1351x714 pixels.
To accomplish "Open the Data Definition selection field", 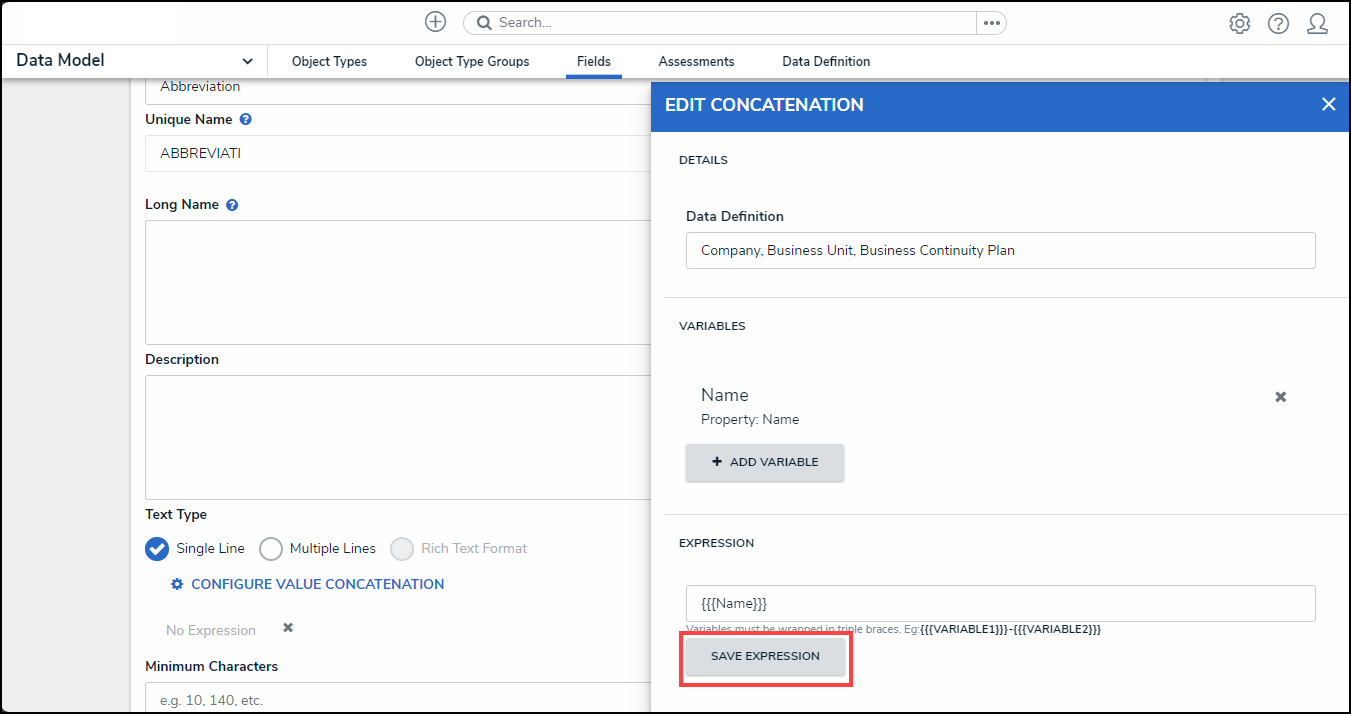I will pyautogui.click(x=1000, y=251).
